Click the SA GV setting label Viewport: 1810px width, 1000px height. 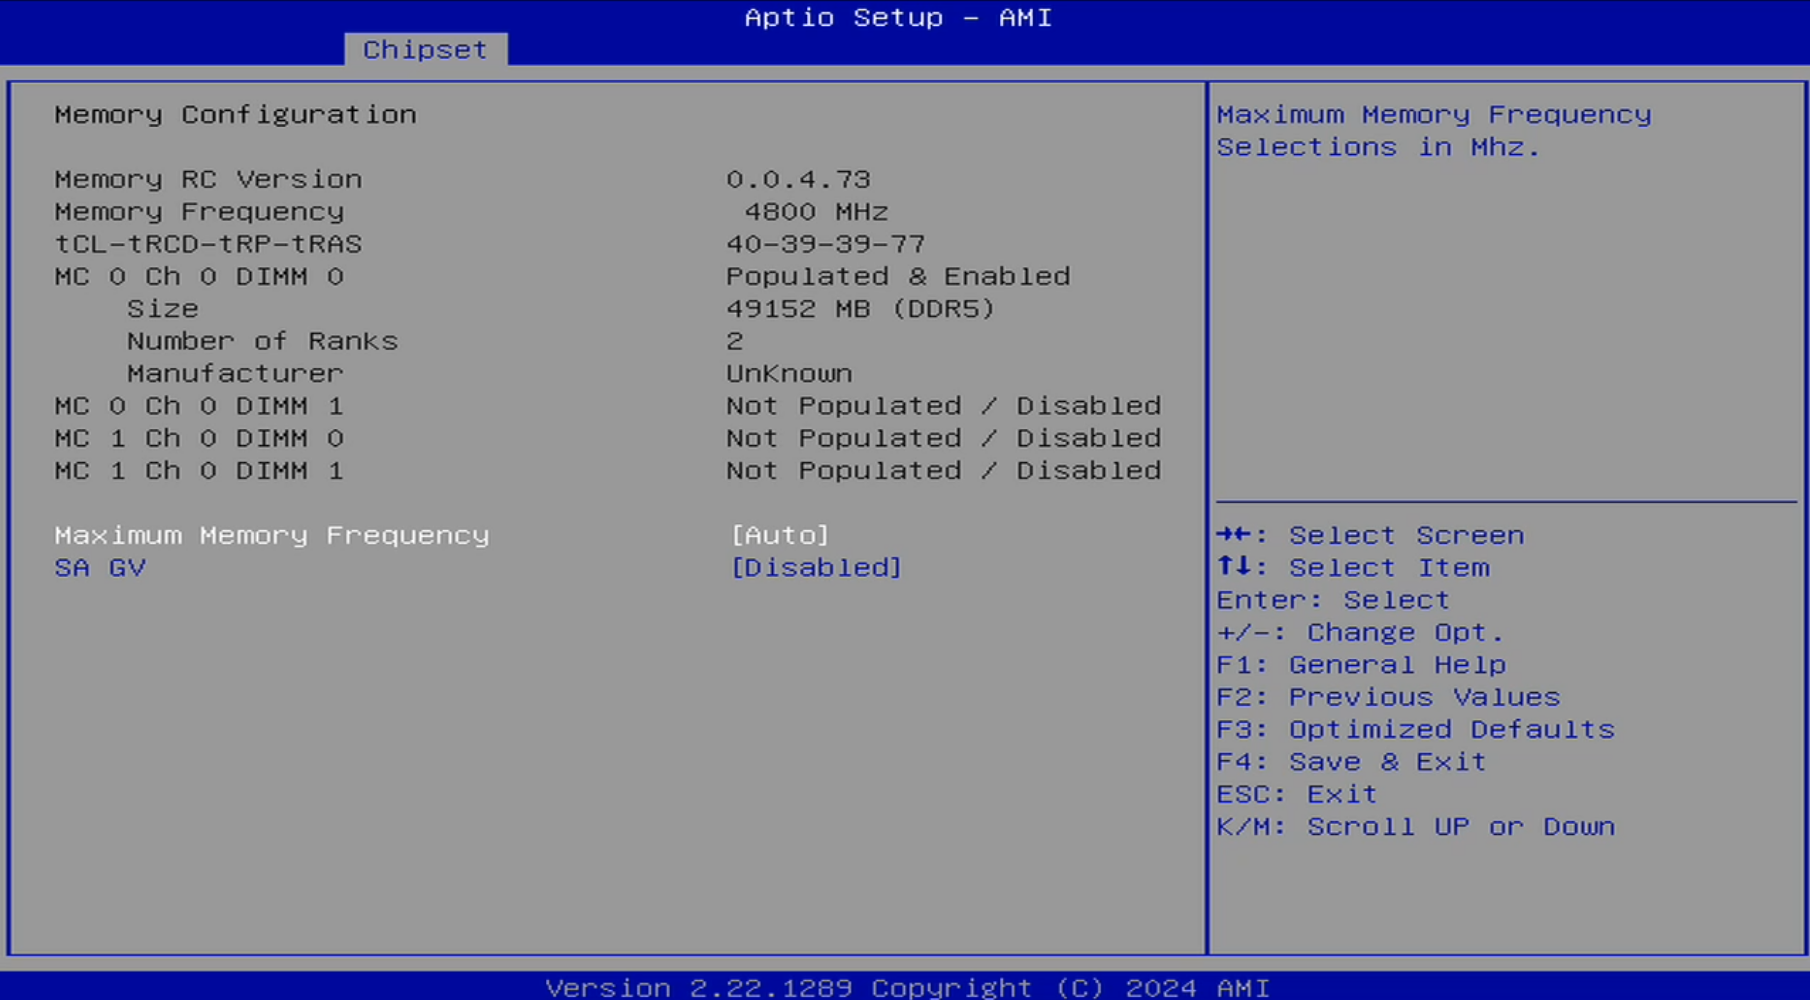(x=100, y=568)
